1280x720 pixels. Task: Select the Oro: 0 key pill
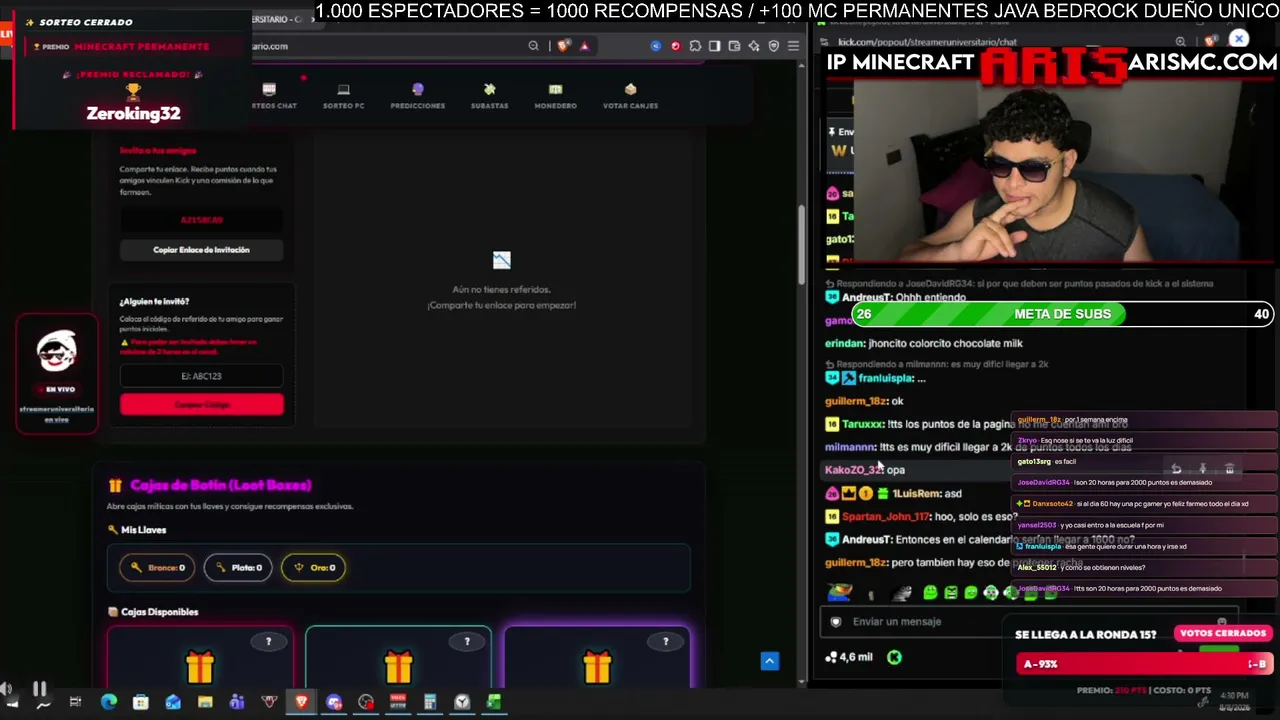click(314, 568)
